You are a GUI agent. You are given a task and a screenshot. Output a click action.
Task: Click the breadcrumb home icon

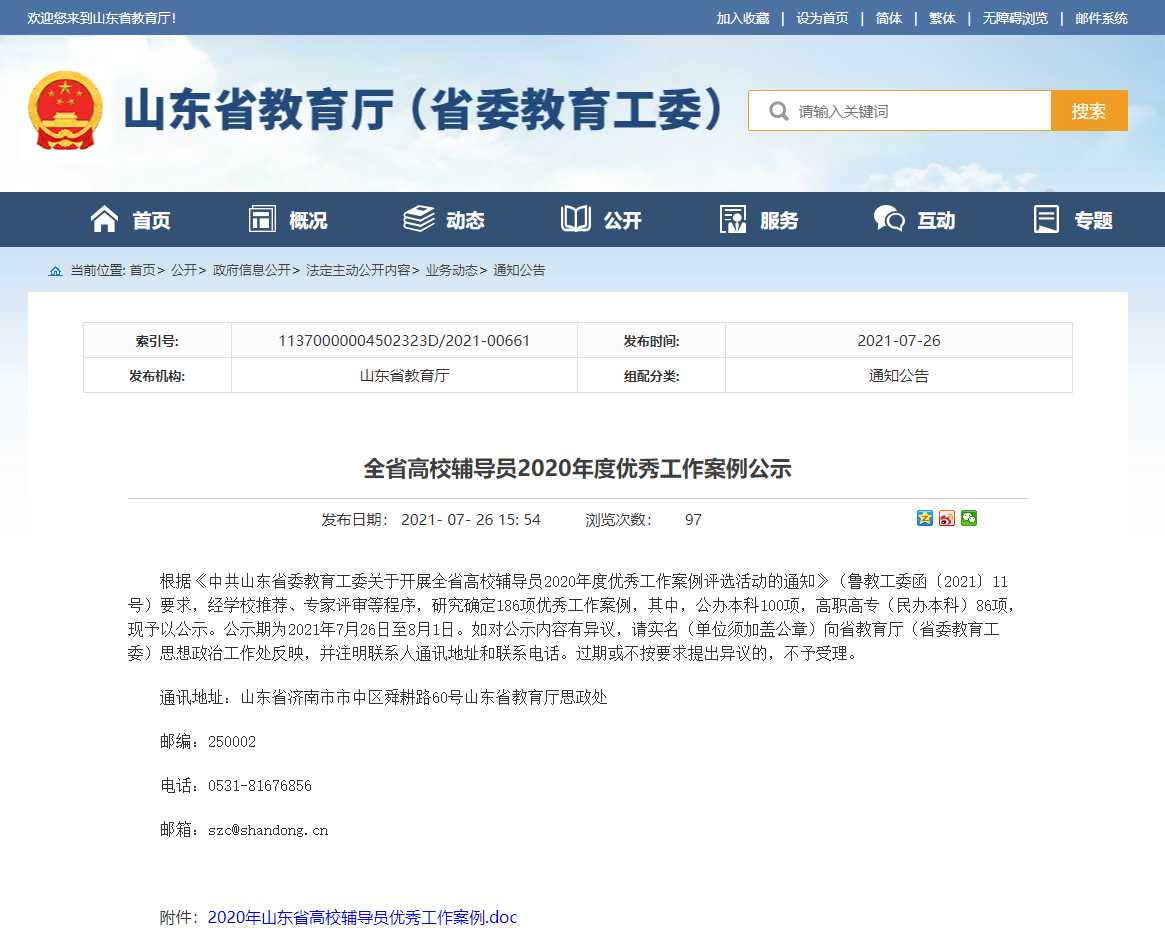coord(55,270)
